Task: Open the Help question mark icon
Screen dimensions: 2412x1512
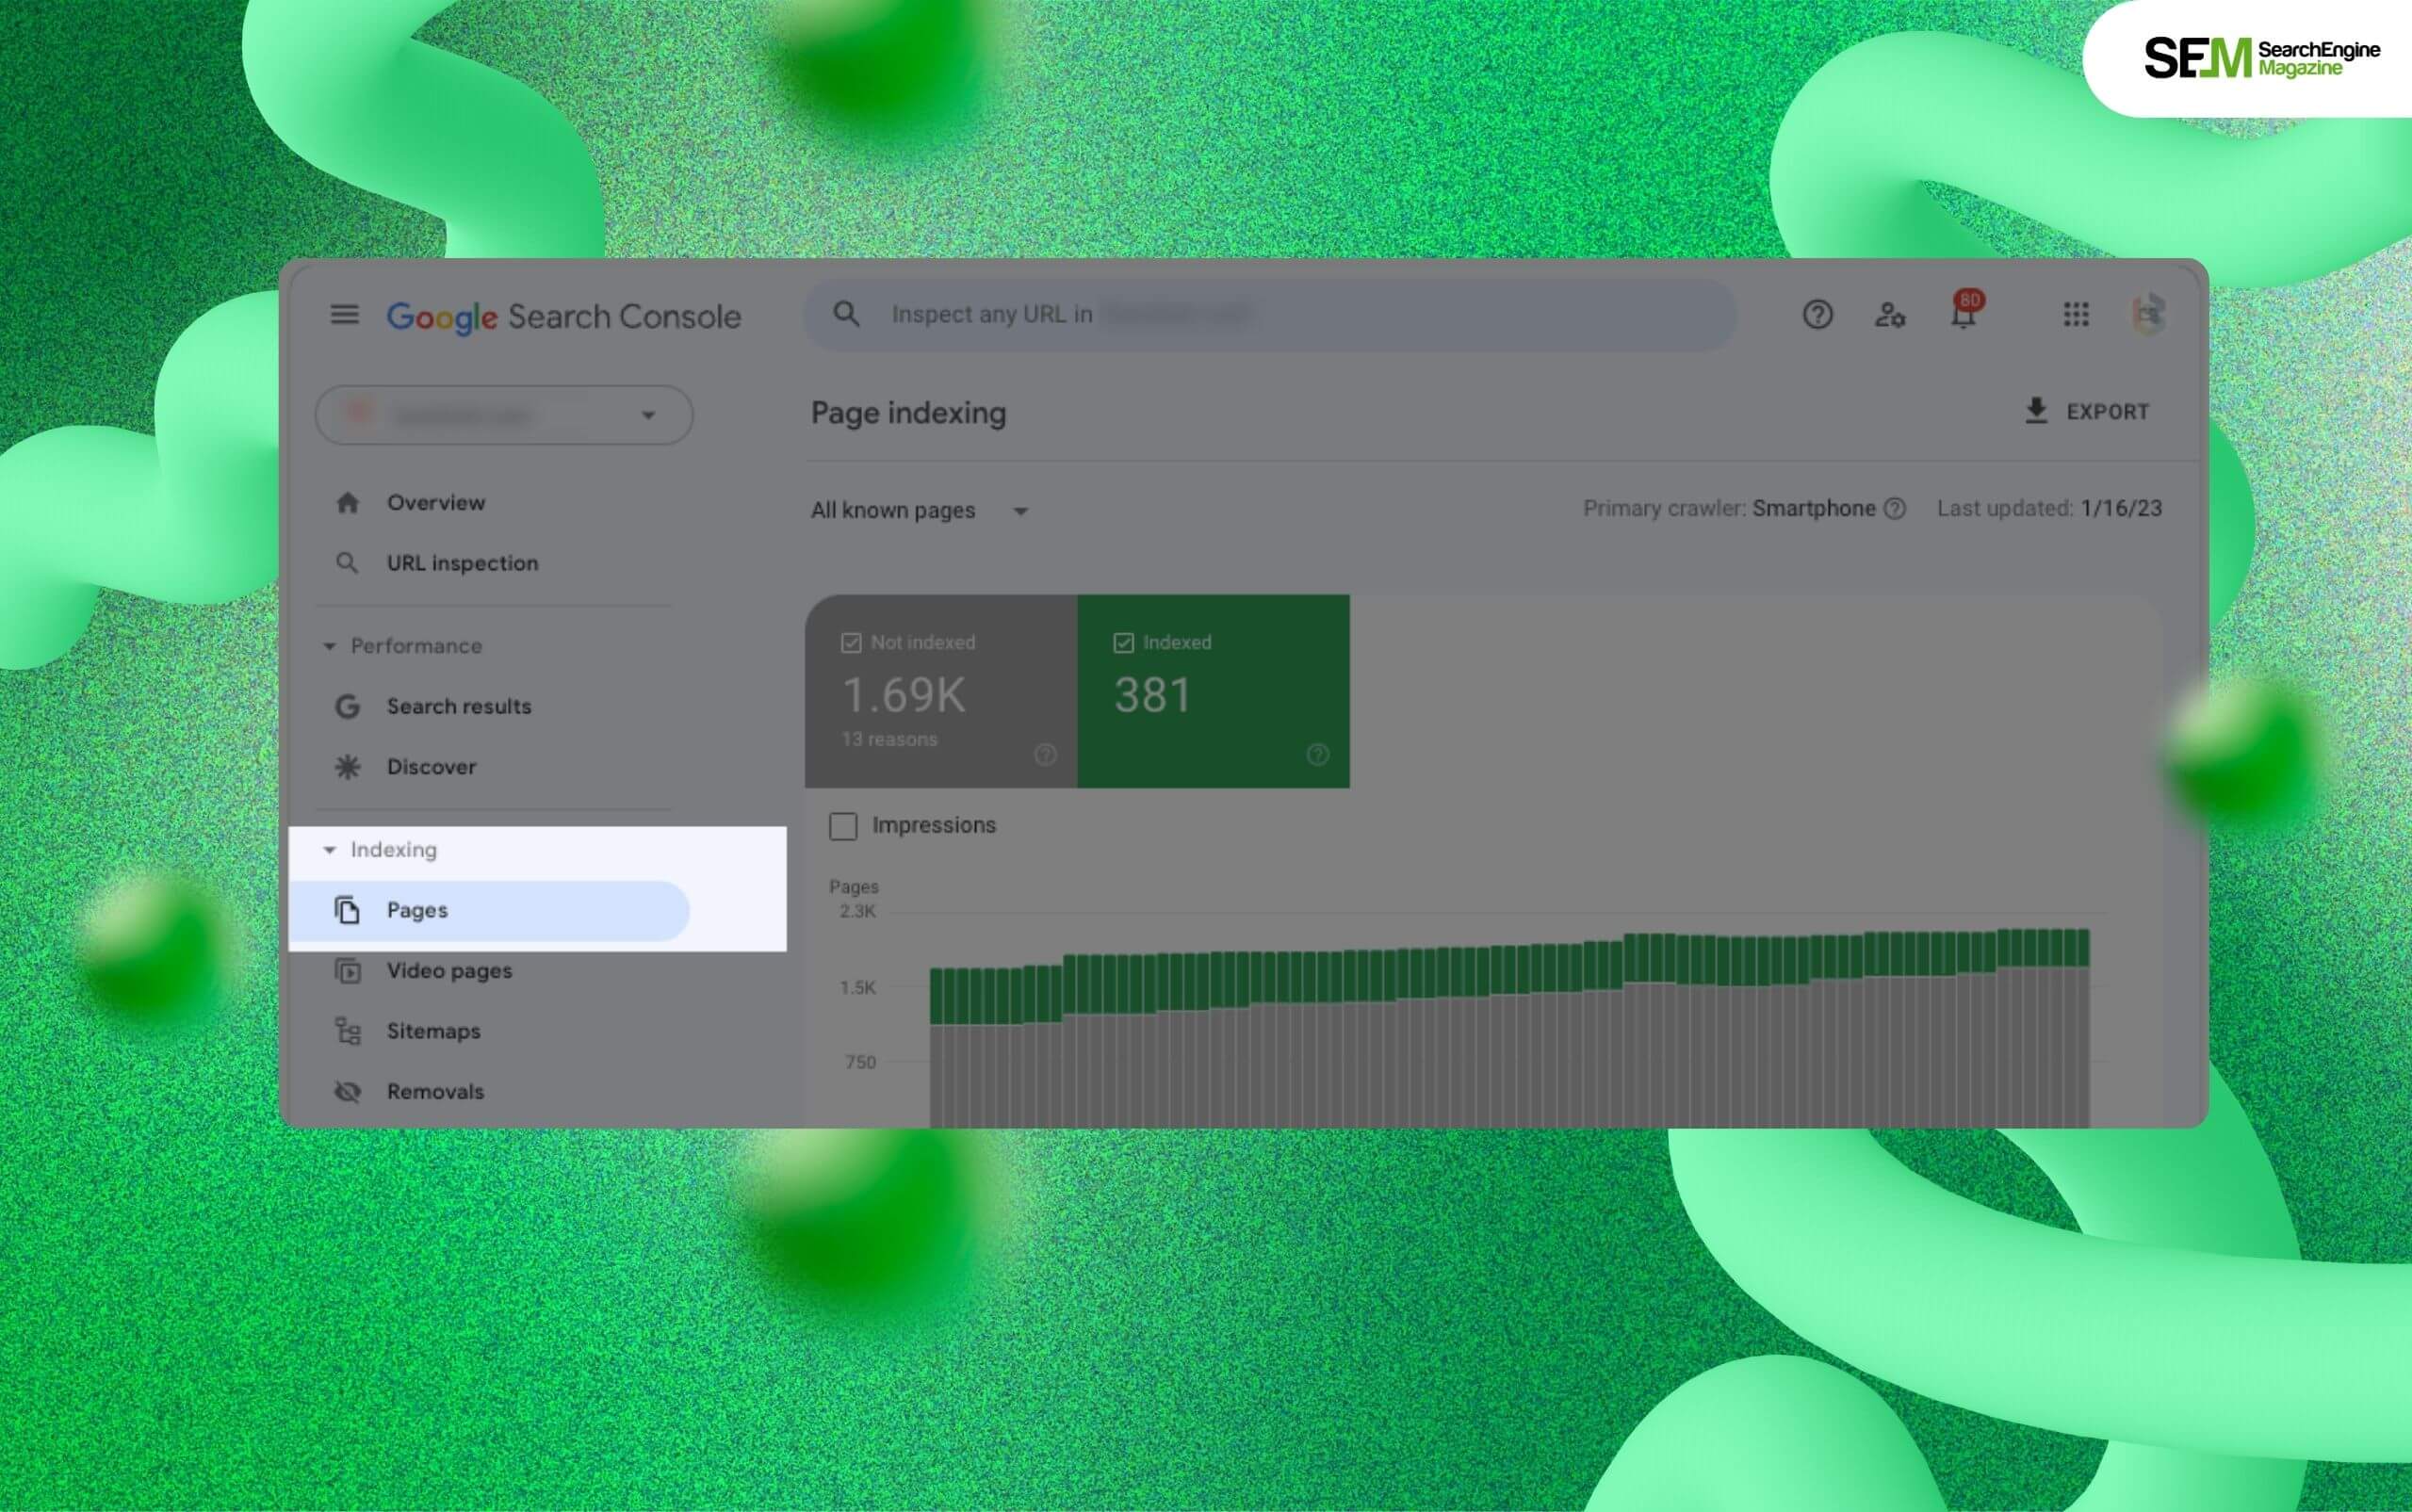Action: (1817, 315)
